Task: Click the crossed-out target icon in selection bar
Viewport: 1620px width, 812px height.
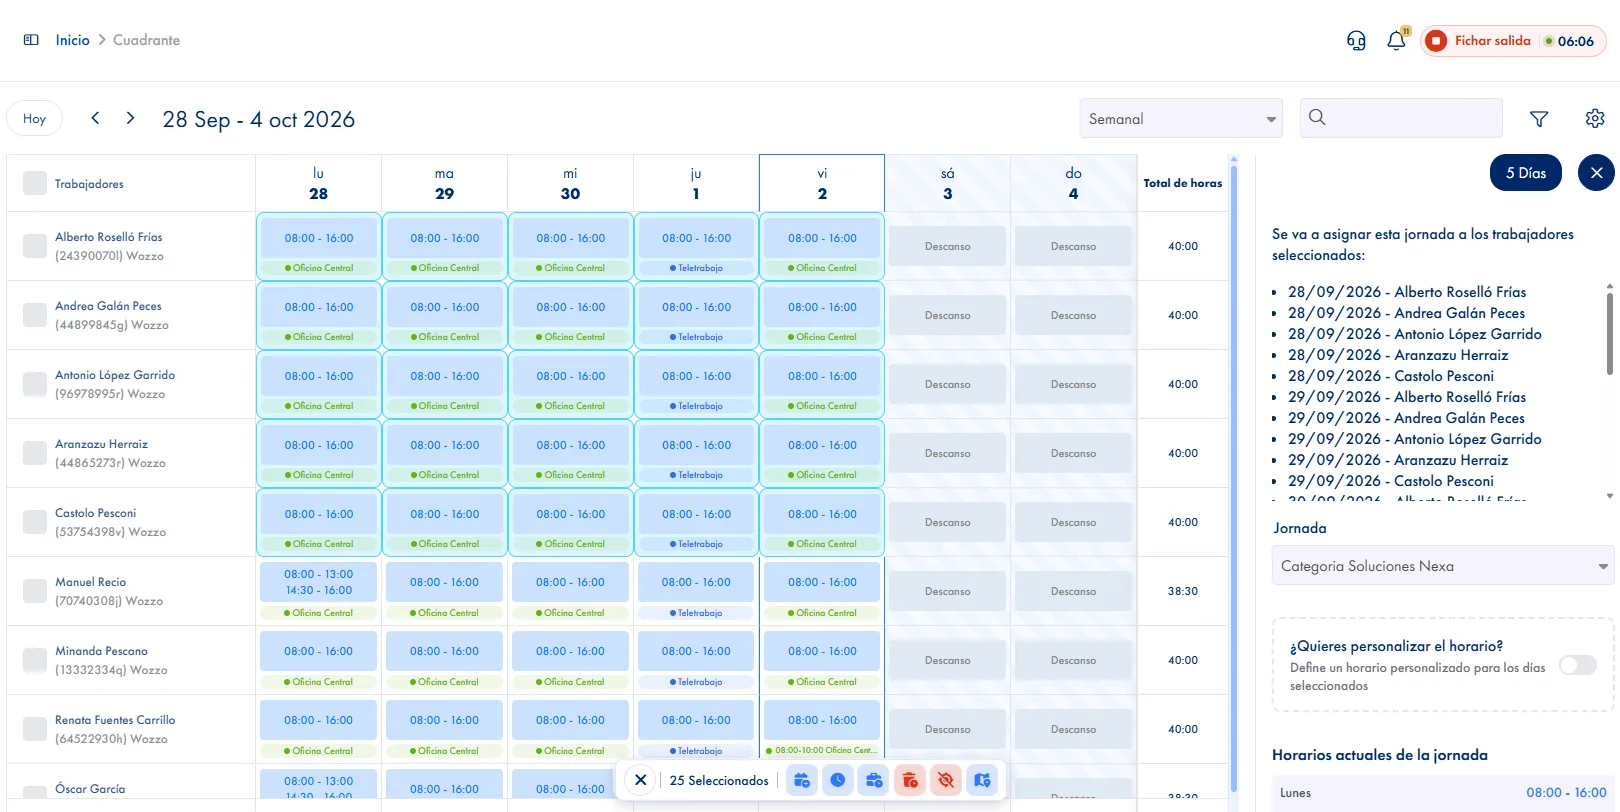Action: [x=946, y=780]
